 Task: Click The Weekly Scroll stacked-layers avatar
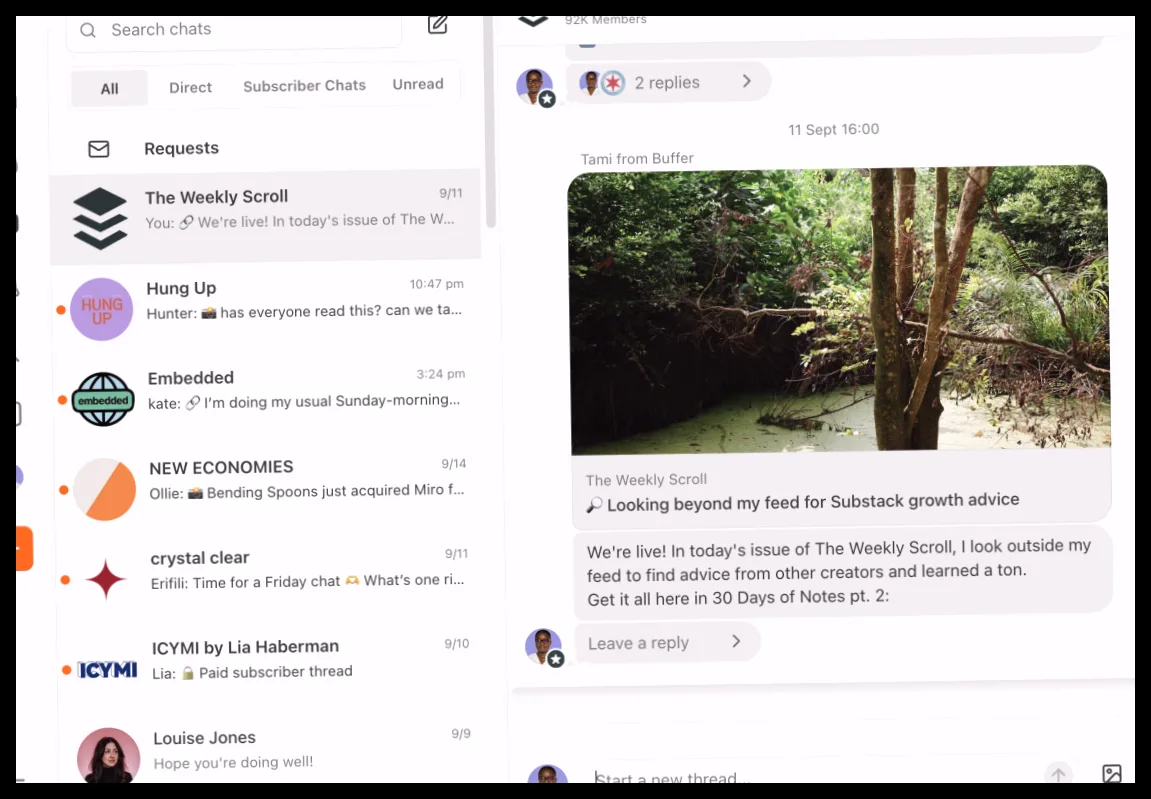click(101, 218)
